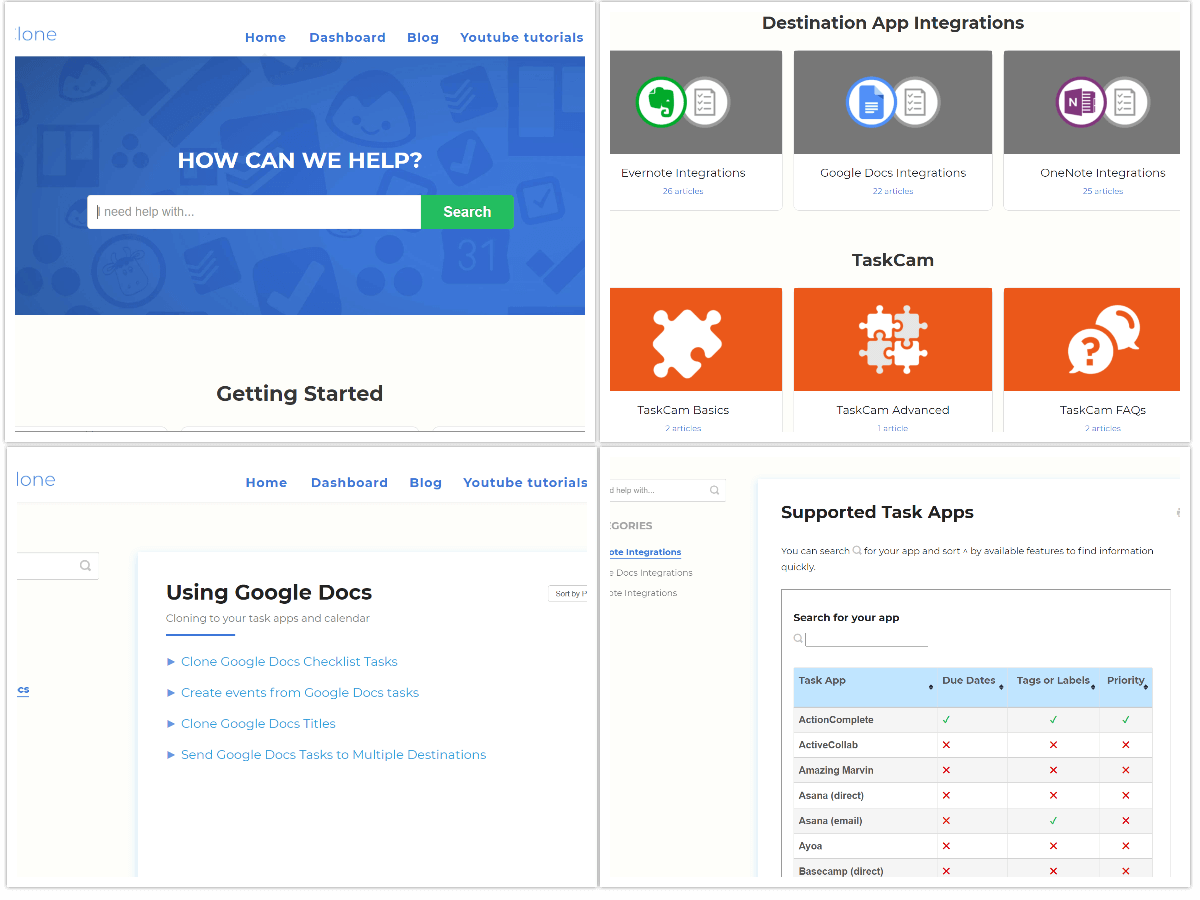Click the four-piece puzzle TaskCam Advanced icon
The height and width of the screenshot is (900, 1200).
pos(893,339)
